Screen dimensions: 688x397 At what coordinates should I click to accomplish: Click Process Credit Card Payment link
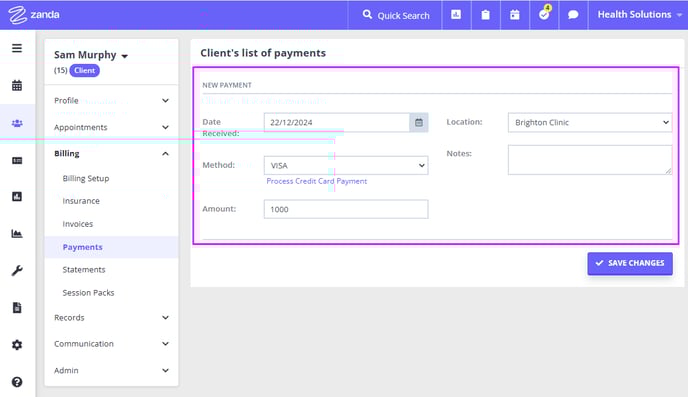click(316, 181)
